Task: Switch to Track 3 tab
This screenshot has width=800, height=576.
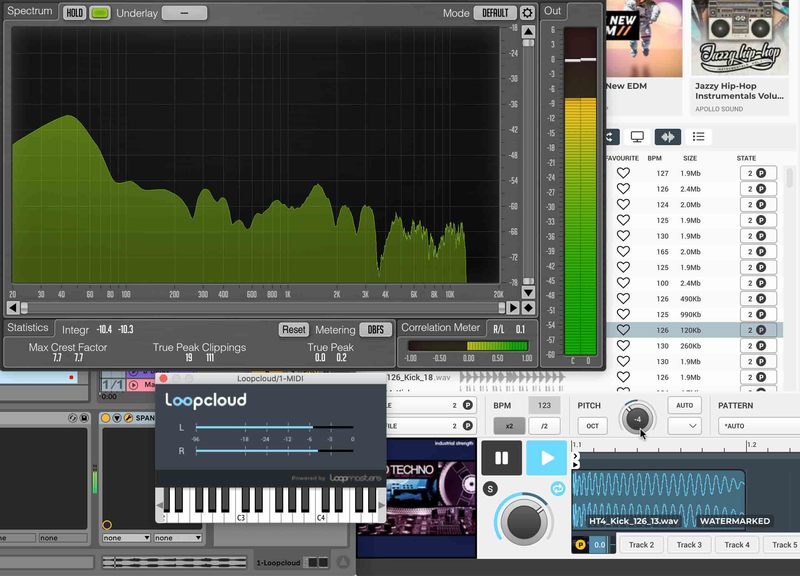Action: (x=689, y=545)
